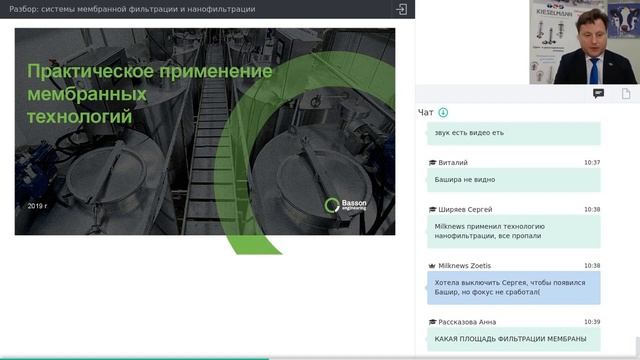This screenshot has height=360, width=640.
Task: Click the 10:39 timestamp
Action: (592, 322)
